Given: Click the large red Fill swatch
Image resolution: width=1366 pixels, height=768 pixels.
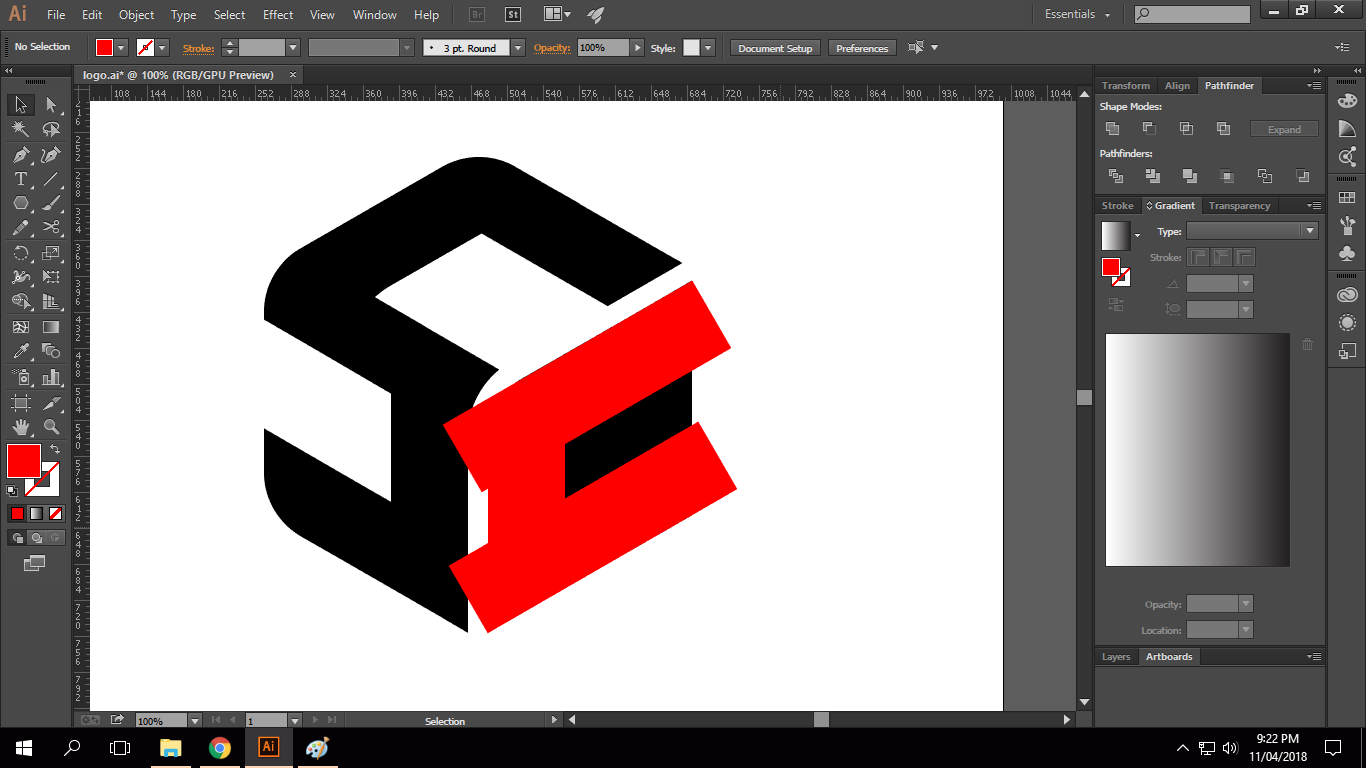Looking at the screenshot, I should [23, 461].
